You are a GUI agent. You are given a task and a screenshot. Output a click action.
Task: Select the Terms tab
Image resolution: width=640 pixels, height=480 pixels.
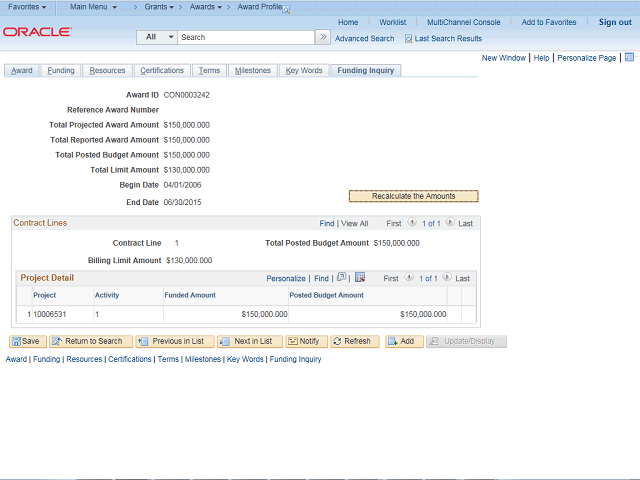209,70
